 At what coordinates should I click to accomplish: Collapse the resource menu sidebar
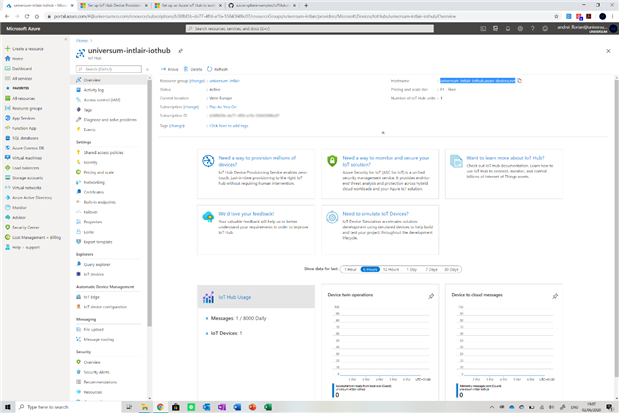pos(145,69)
